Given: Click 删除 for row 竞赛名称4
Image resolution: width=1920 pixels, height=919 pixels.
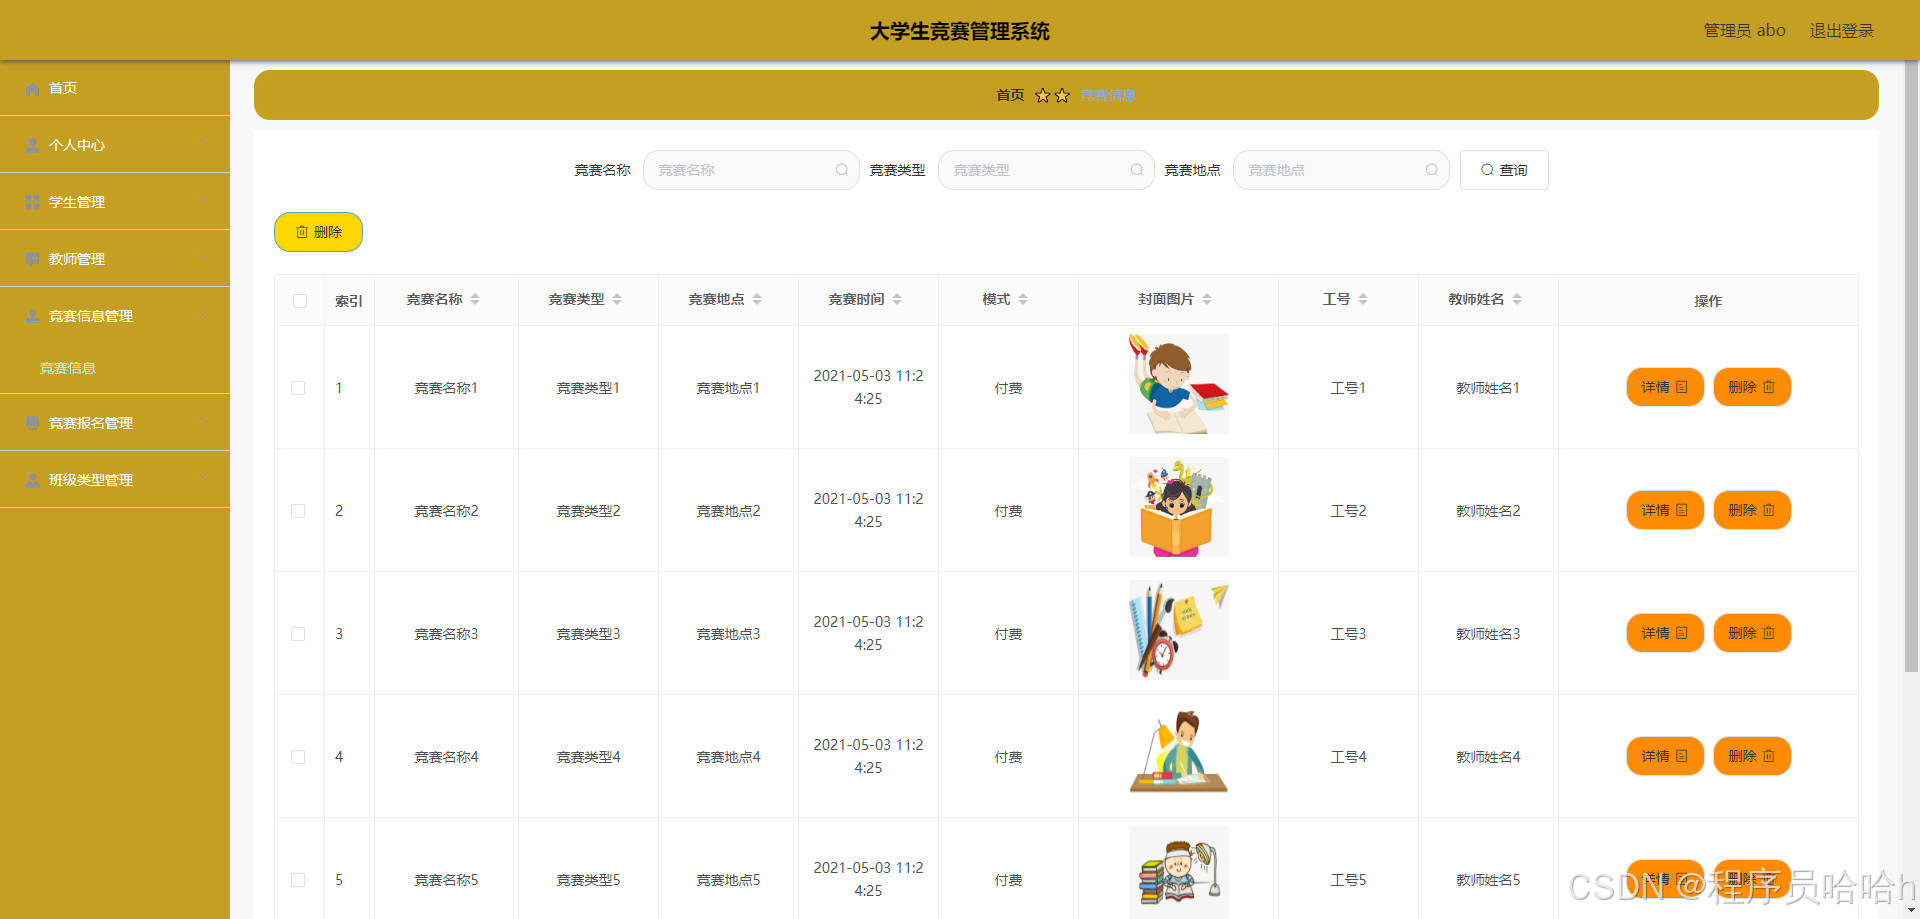Looking at the screenshot, I should point(1752,756).
